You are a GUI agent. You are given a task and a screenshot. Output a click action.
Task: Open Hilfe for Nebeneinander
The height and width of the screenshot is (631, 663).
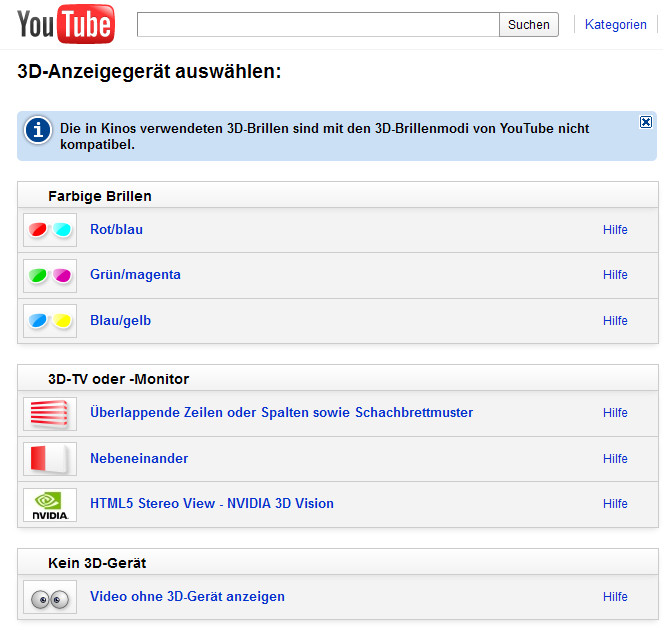click(x=615, y=458)
